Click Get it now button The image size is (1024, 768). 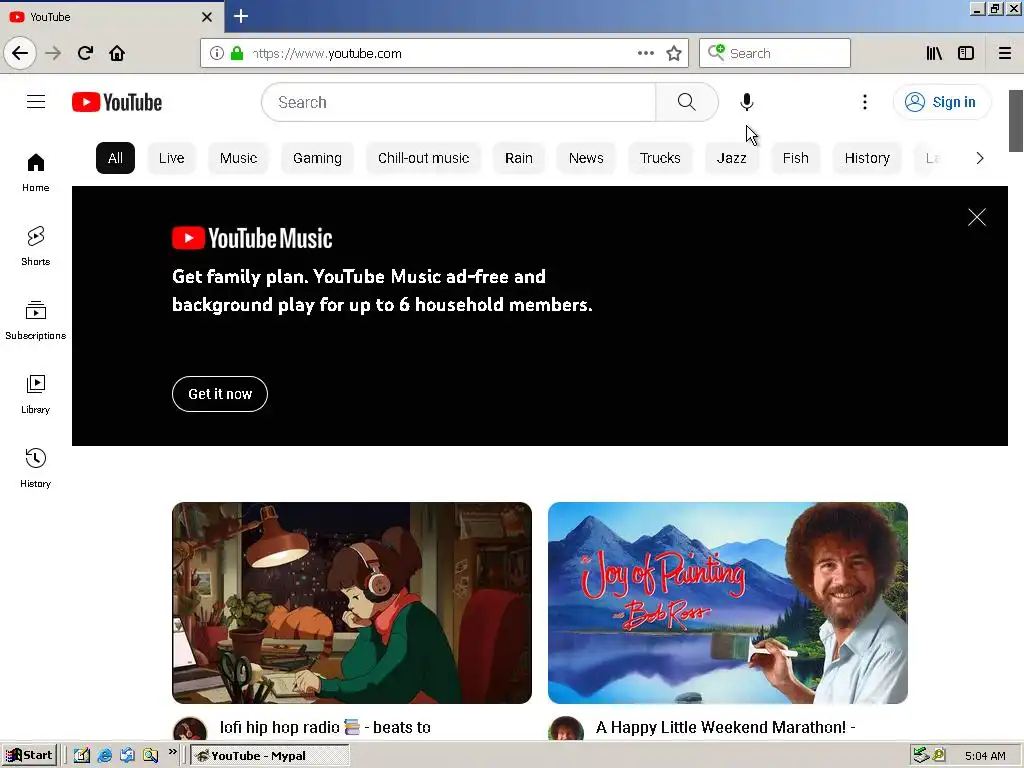[x=220, y=394]
